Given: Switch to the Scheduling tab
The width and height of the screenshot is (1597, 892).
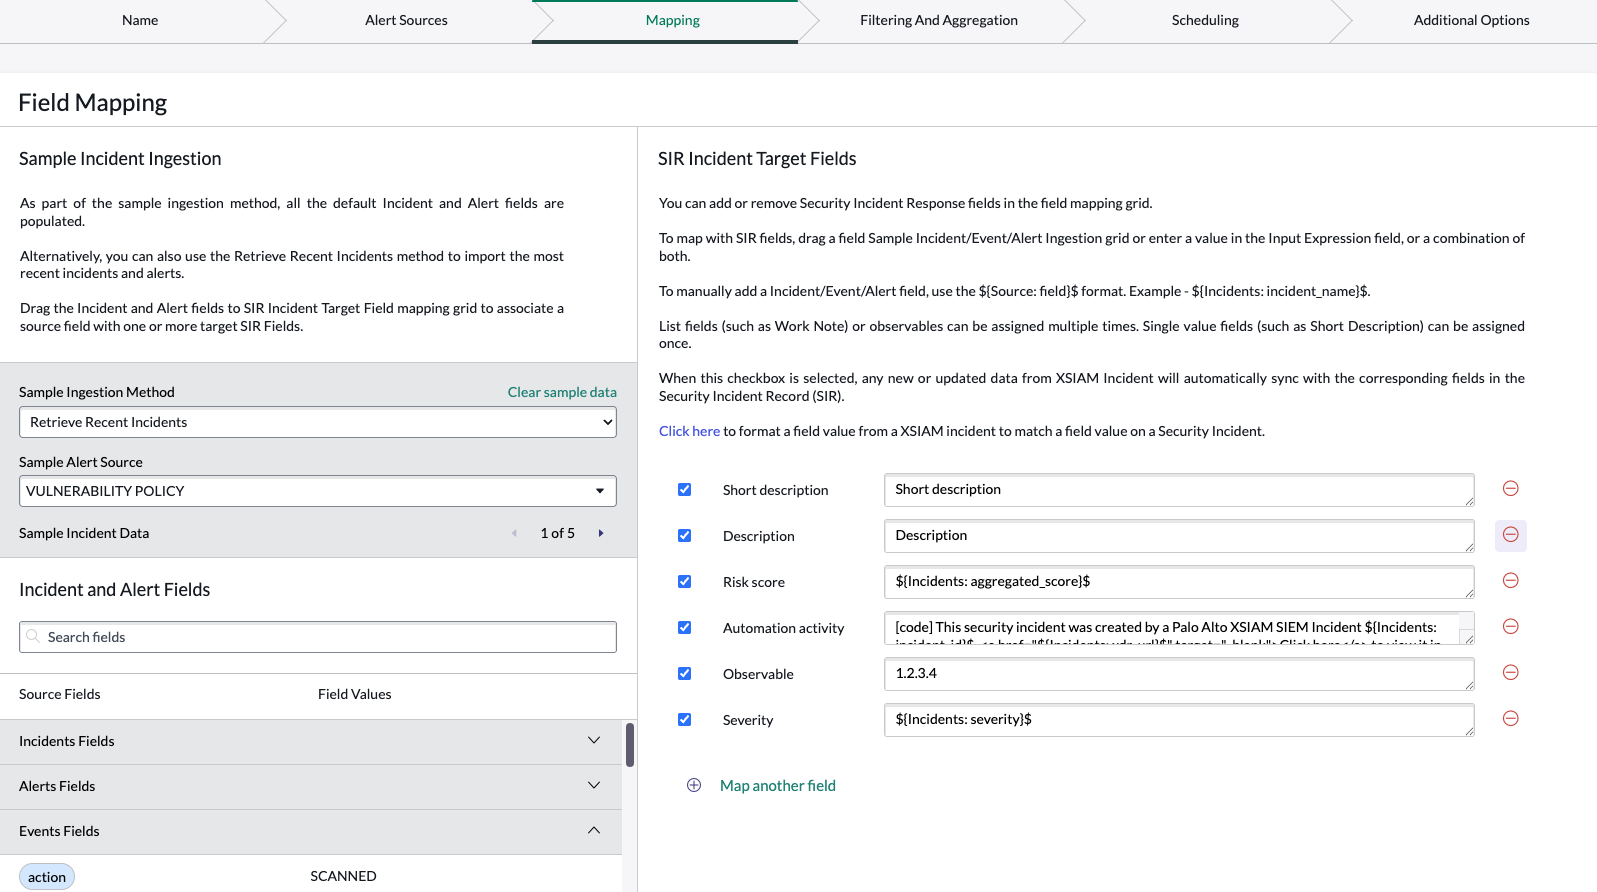Looking at the screenshot, I should point(1205,20).
